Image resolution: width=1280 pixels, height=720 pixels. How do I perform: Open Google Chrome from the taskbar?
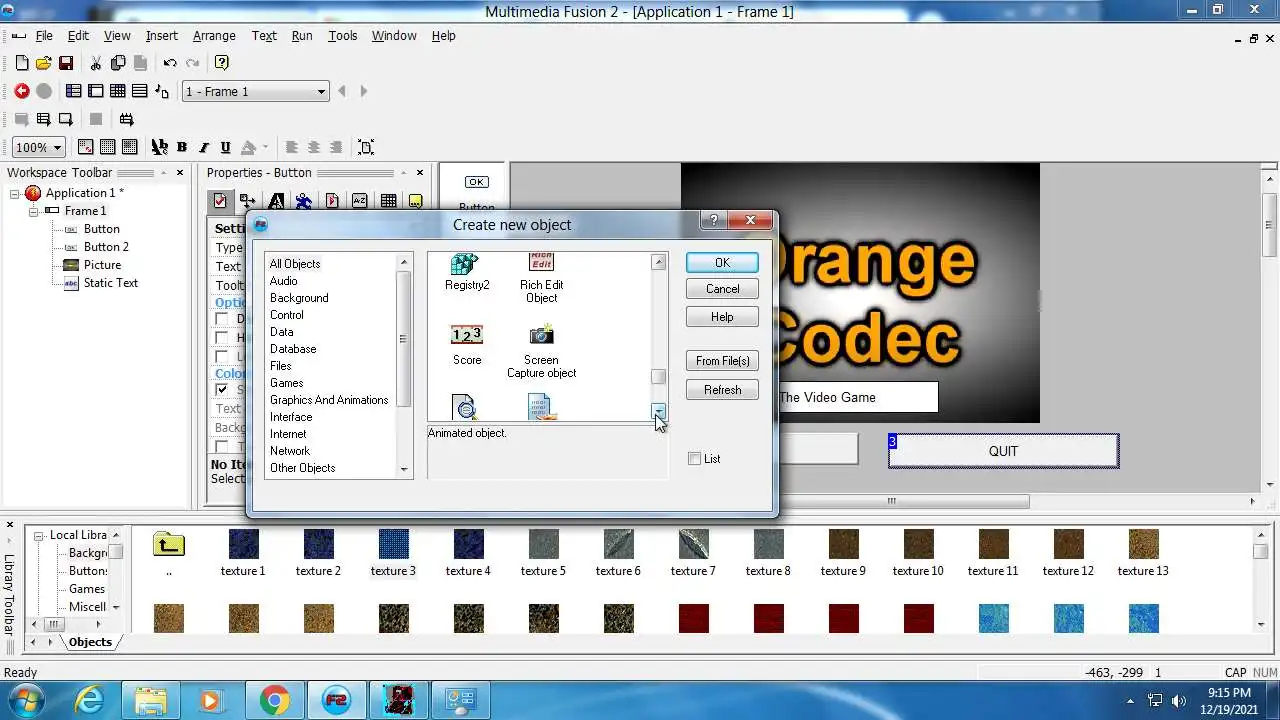point(275,700)
